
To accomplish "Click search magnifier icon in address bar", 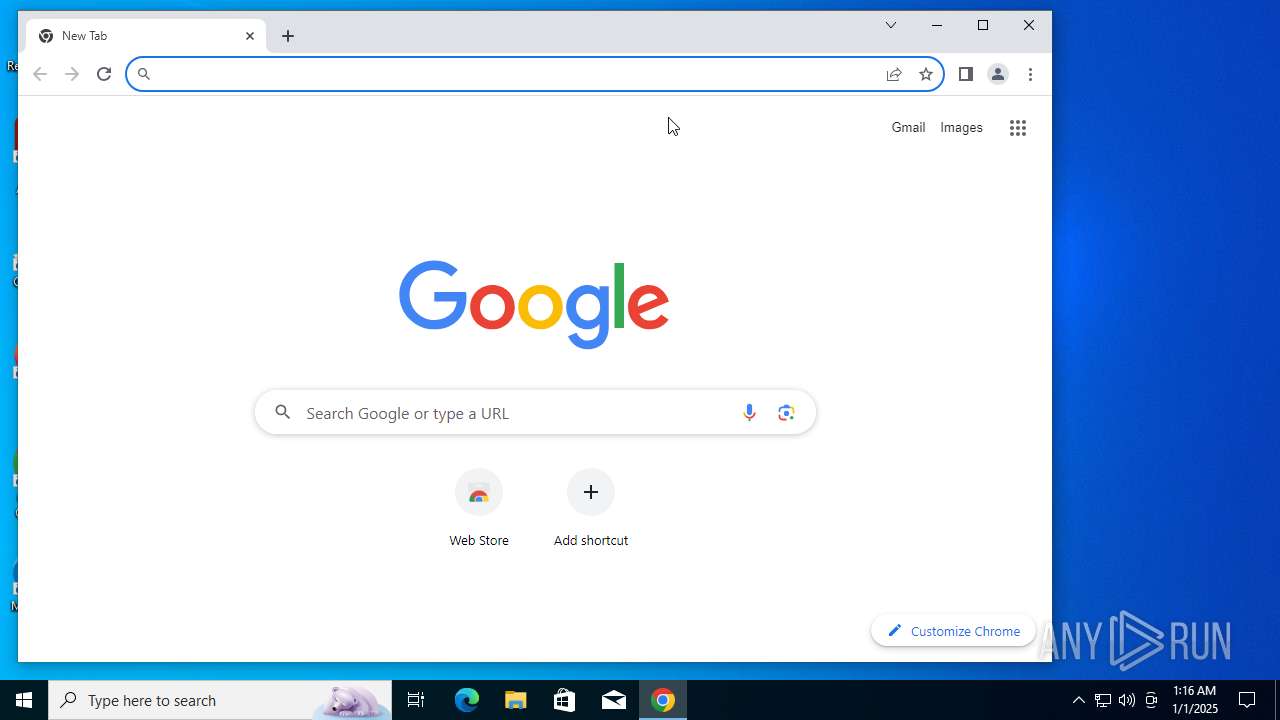I will point(143,74).
